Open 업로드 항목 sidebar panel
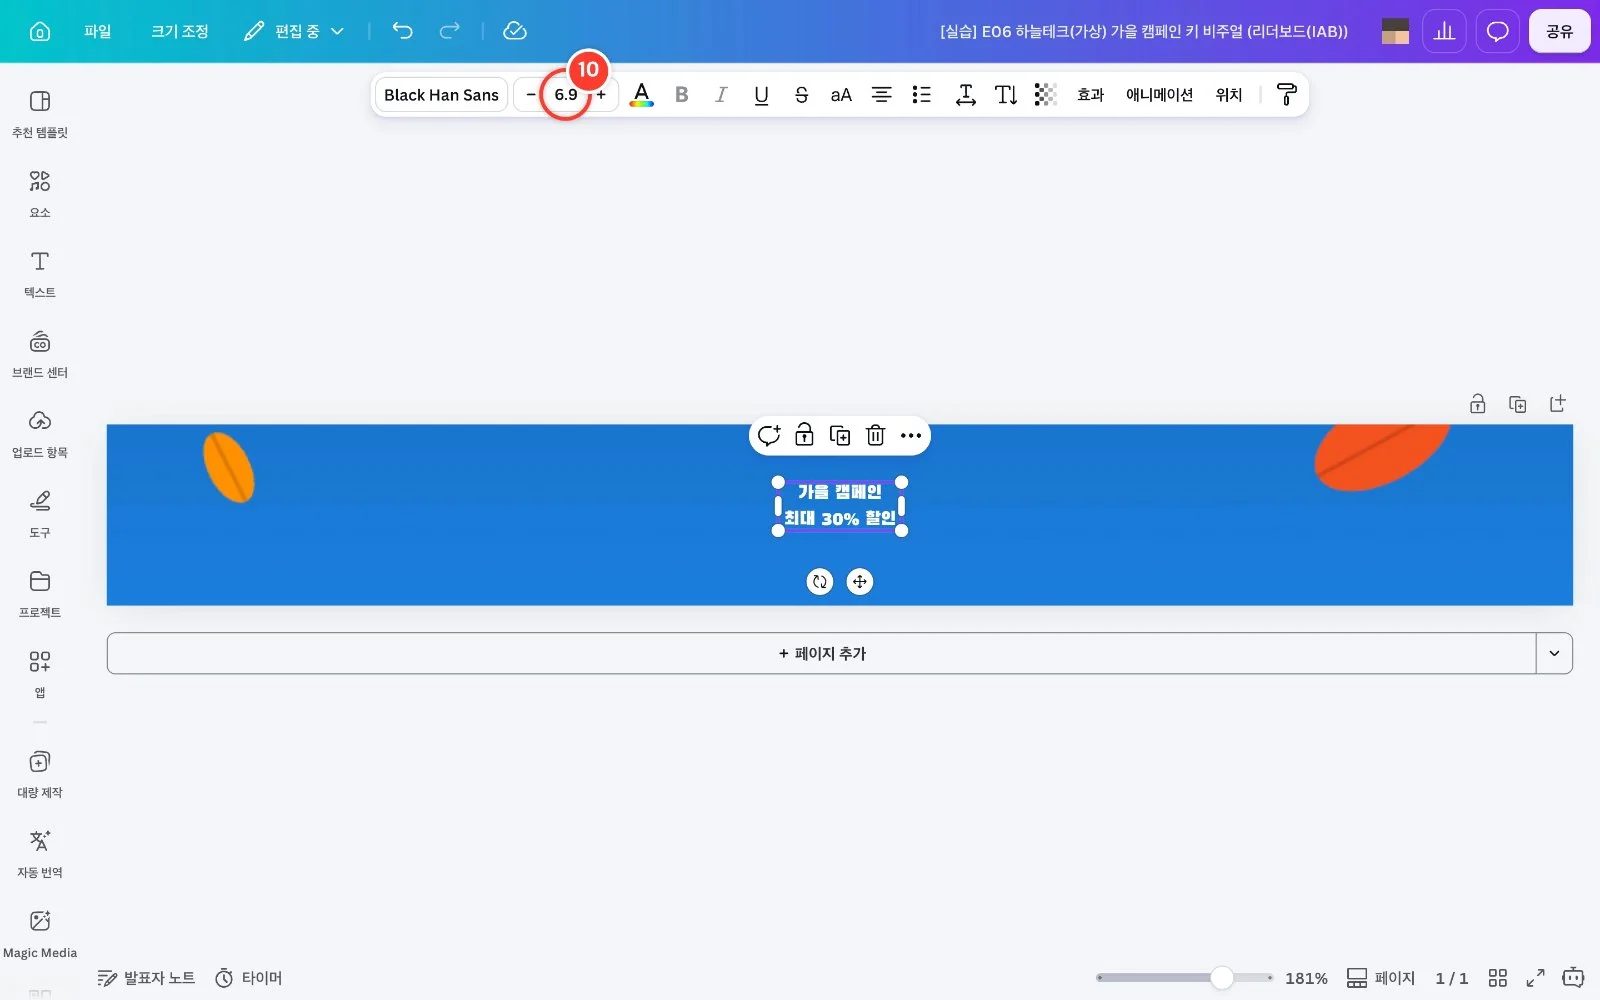1600x1000 pixels. click(40, 434)
